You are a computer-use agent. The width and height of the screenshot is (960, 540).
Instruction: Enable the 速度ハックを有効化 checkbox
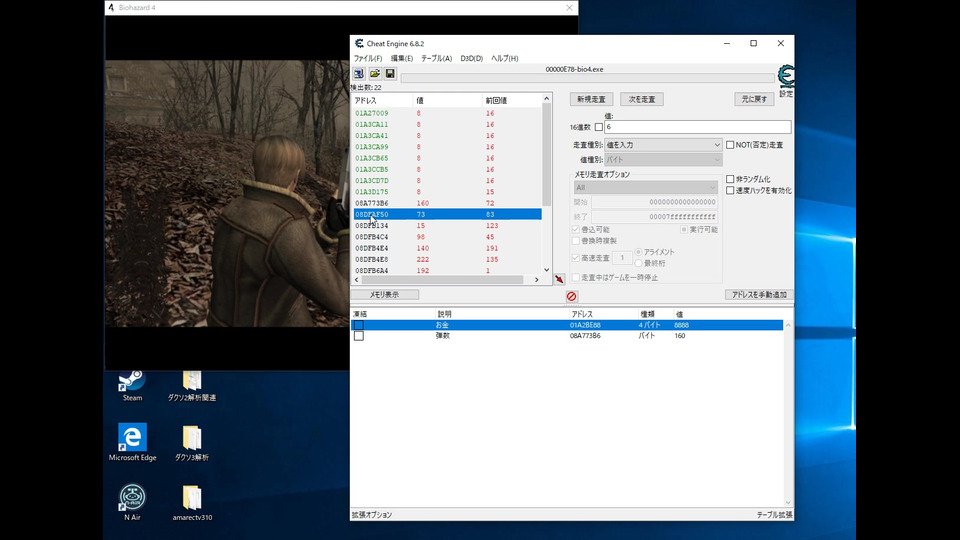731,190
